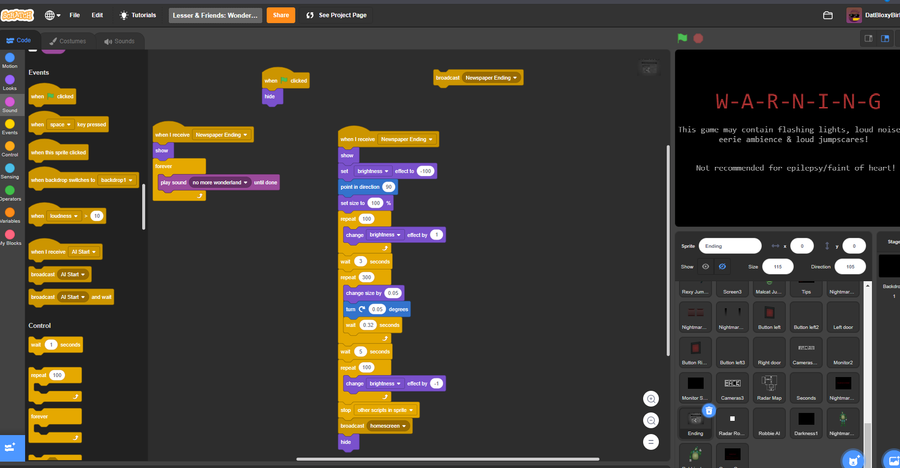Open Choose a Backdrop button
This screenshot has height=468, width=900.
(x=893, y=461)
